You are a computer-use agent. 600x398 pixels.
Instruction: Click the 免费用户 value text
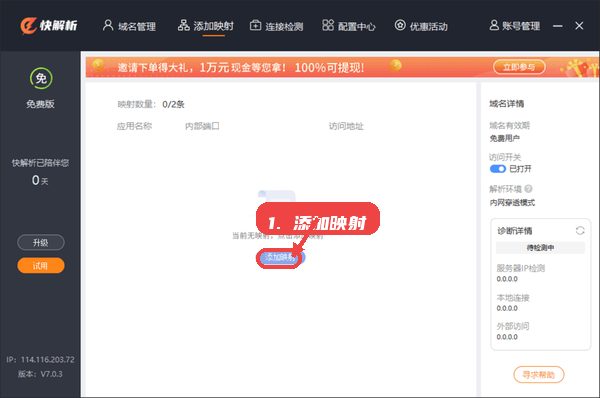point(504,138)
